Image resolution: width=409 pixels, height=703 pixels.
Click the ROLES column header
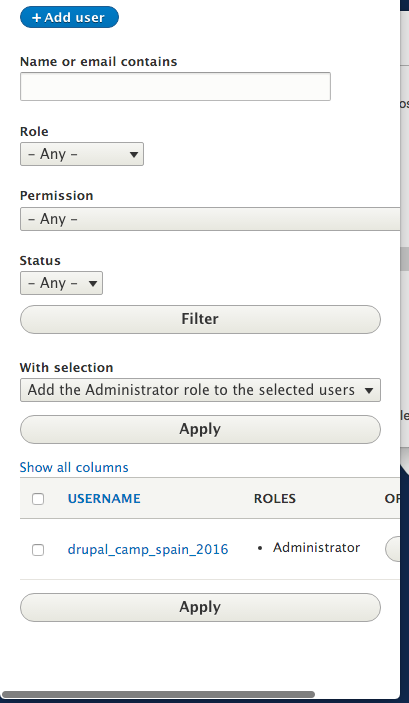275,499
